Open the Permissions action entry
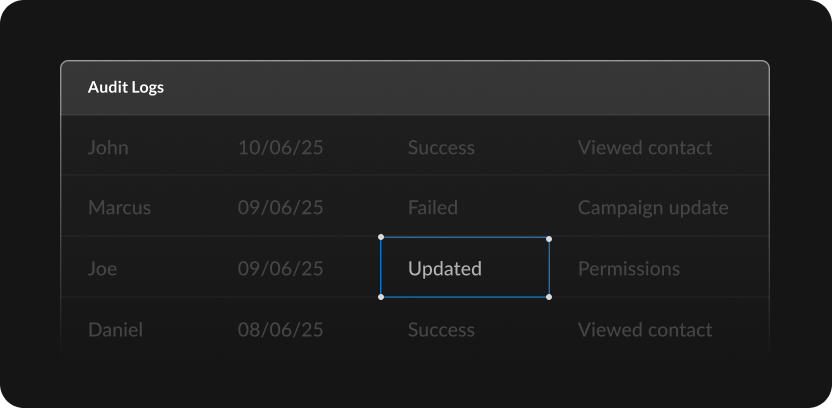This screenshot has height=408, width=832. point(629,268)
